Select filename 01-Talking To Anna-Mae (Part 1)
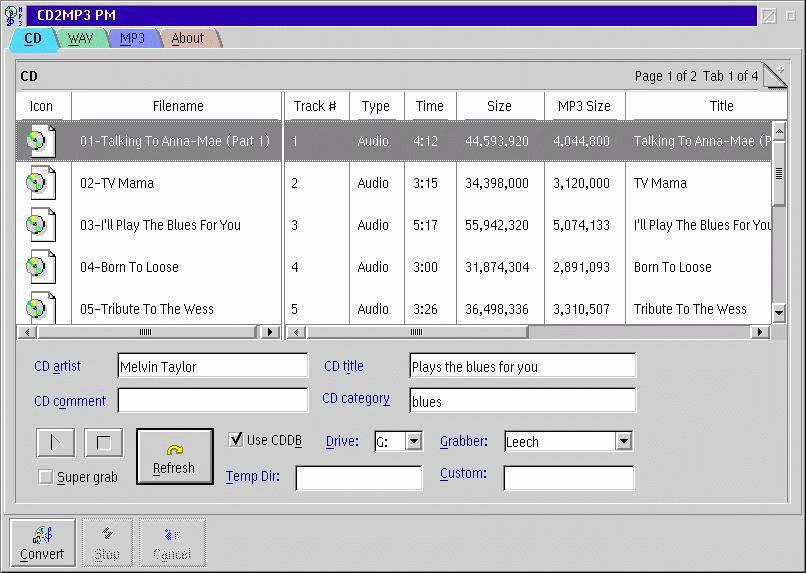 pos(175,141)
